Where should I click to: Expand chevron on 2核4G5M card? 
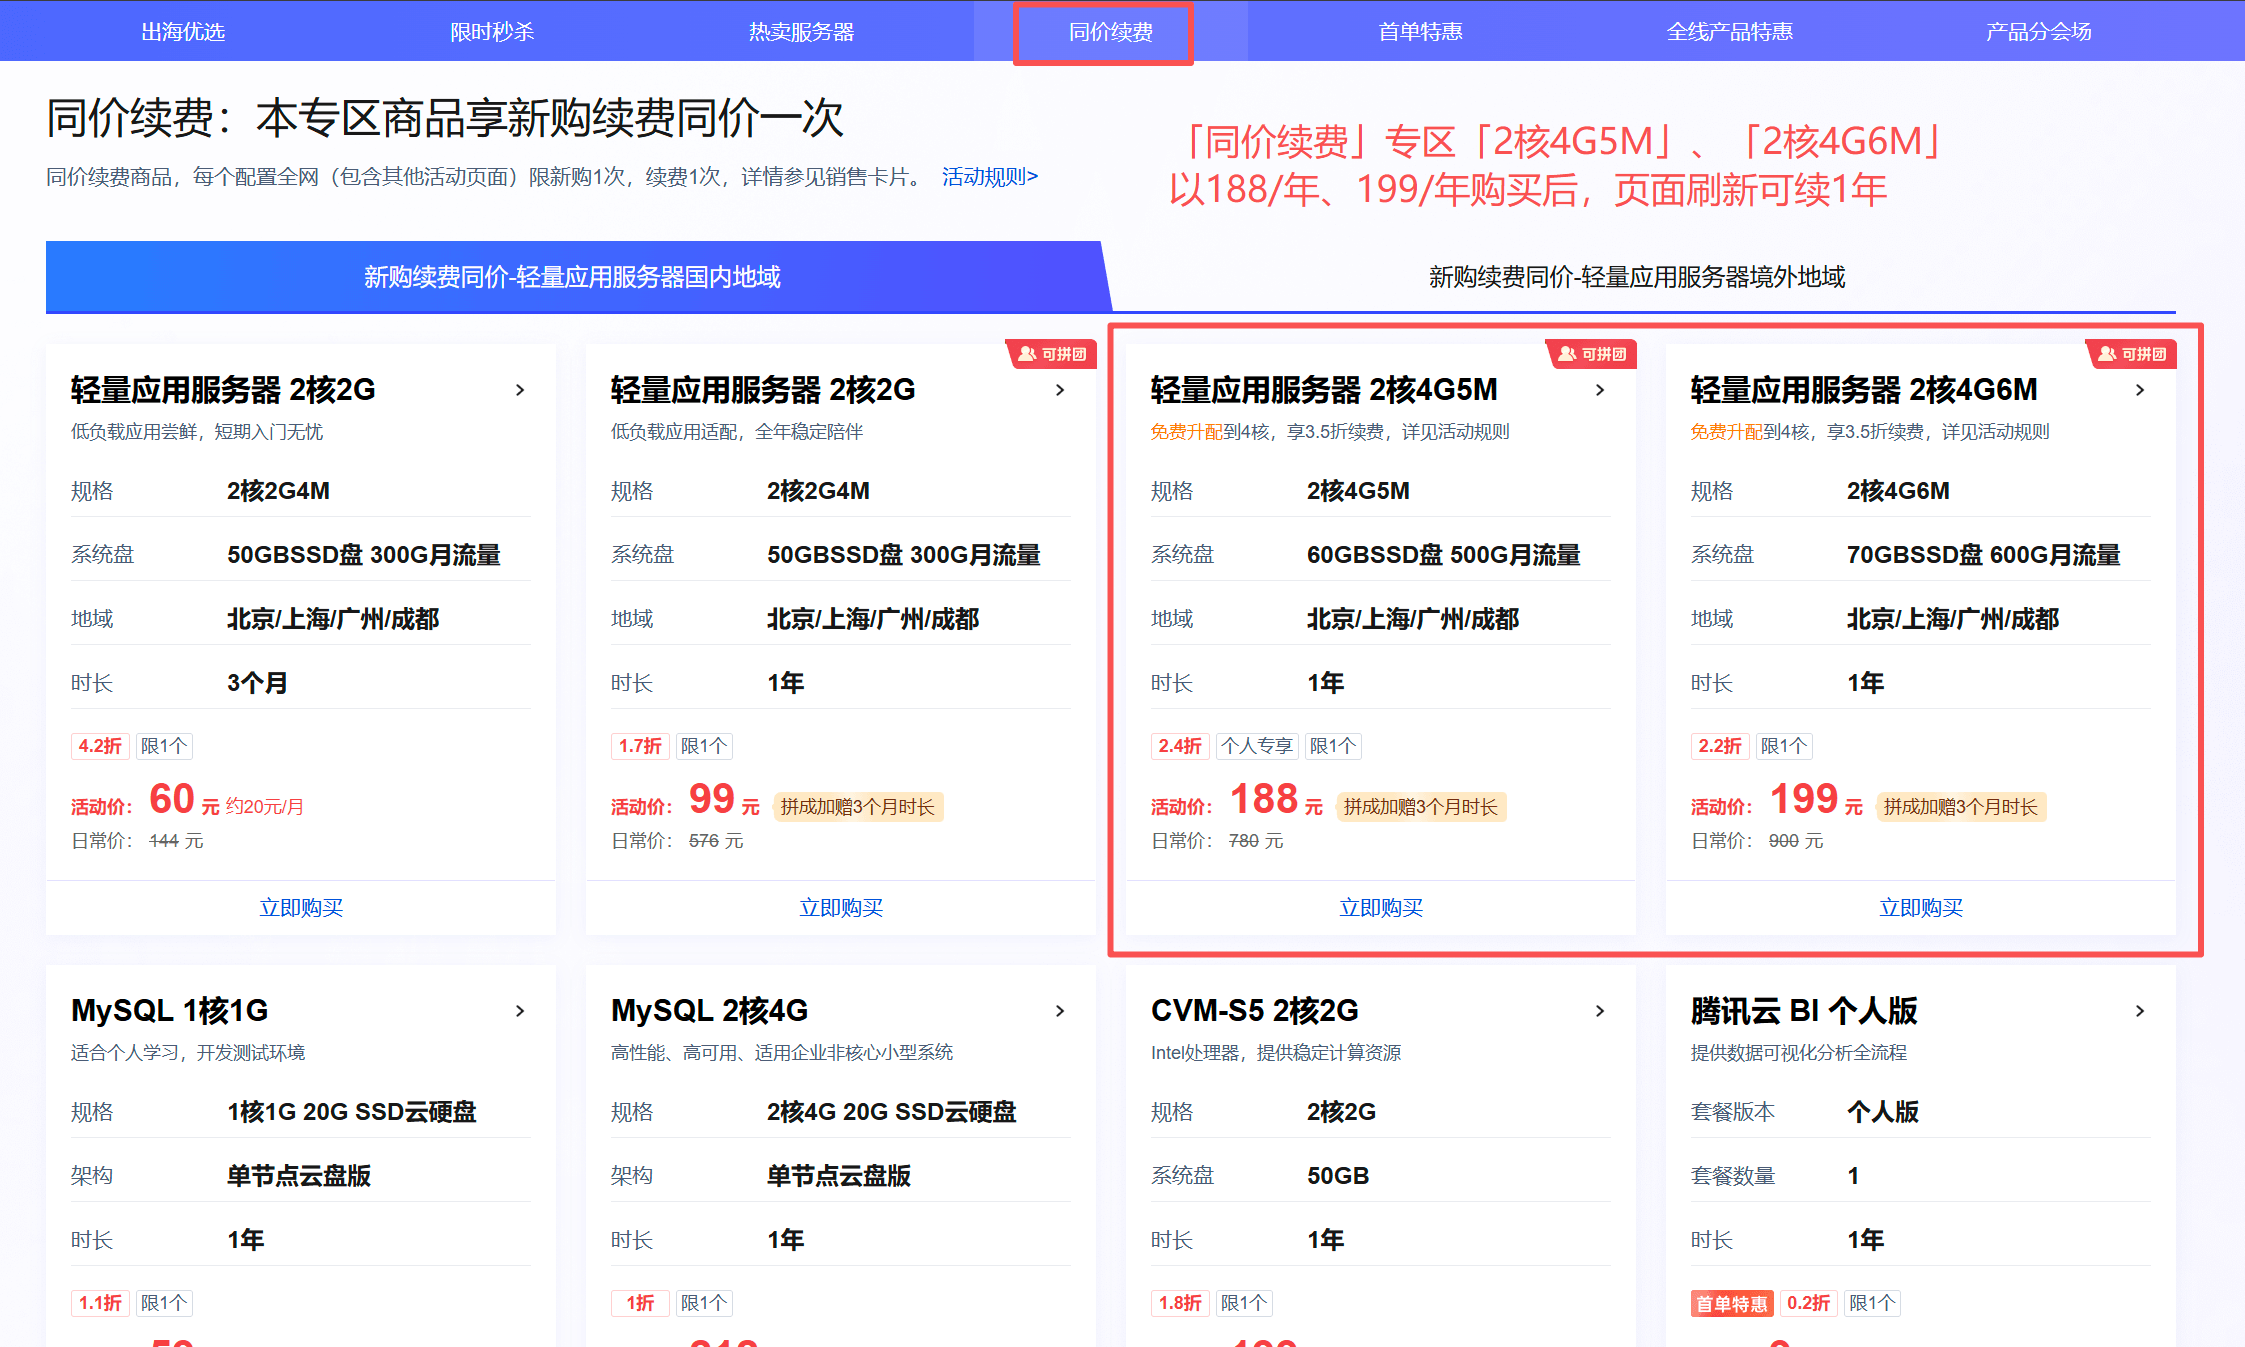click(x=1600, y=390)
